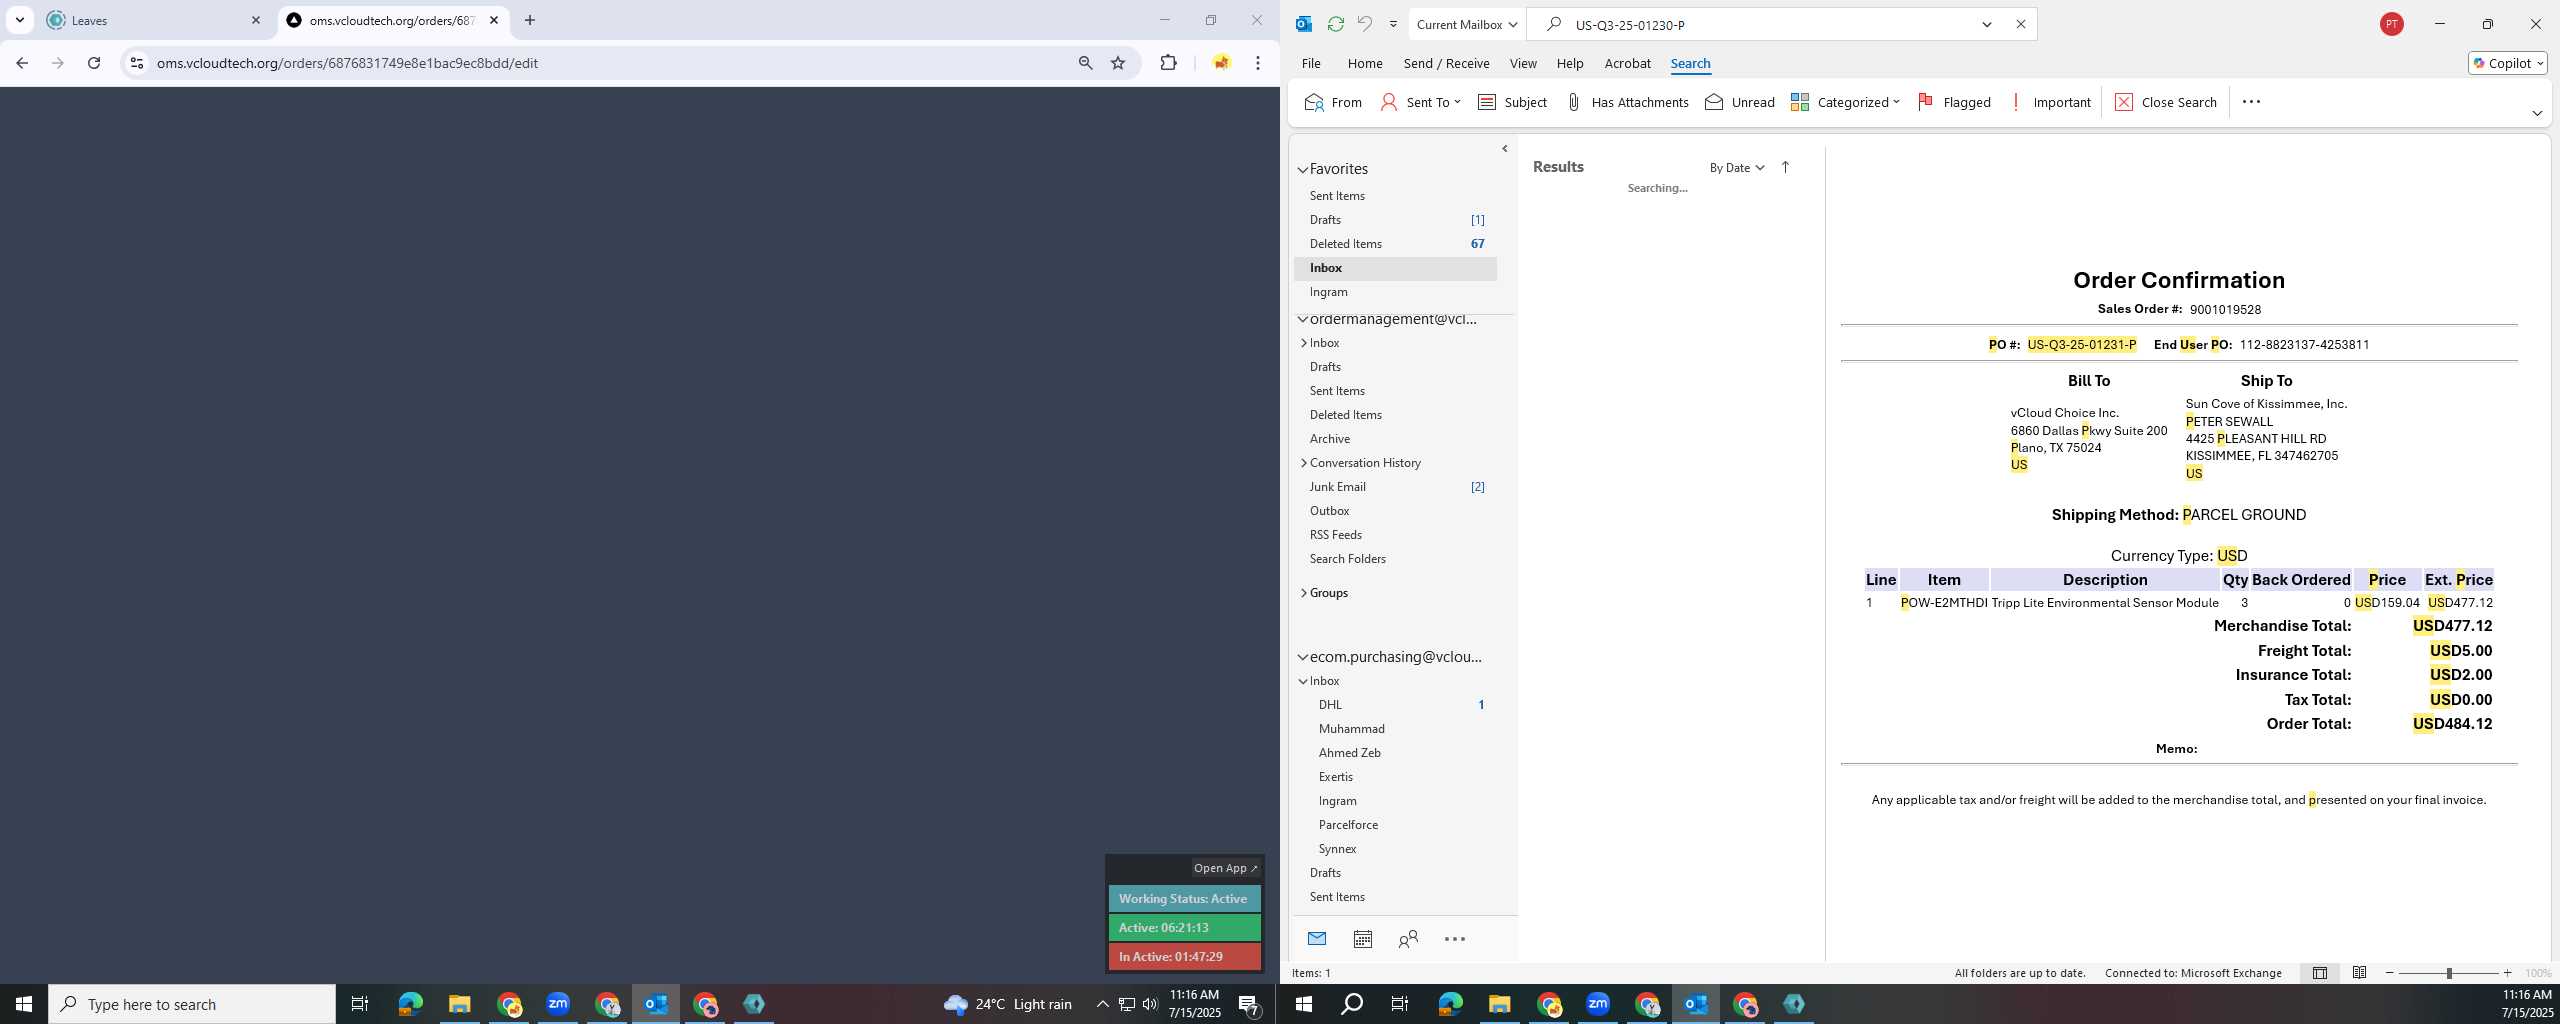Expand the Groups section

pos(1304,593)
